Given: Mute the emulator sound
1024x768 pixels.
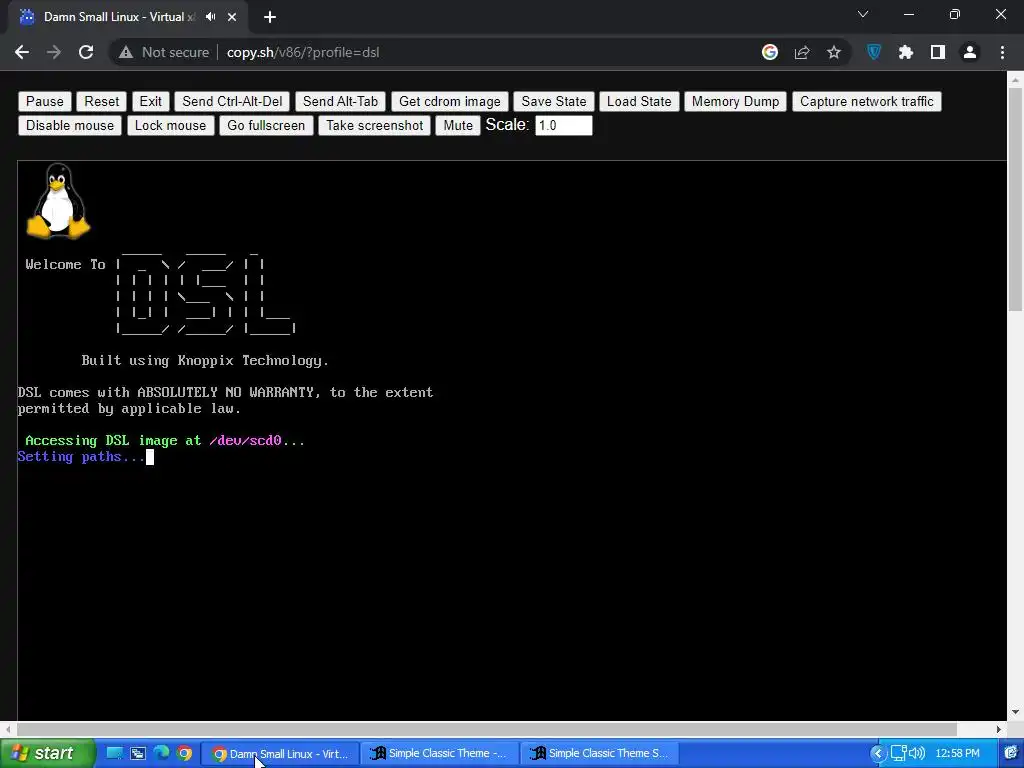Looking at the screenshot, I should 458,125.
